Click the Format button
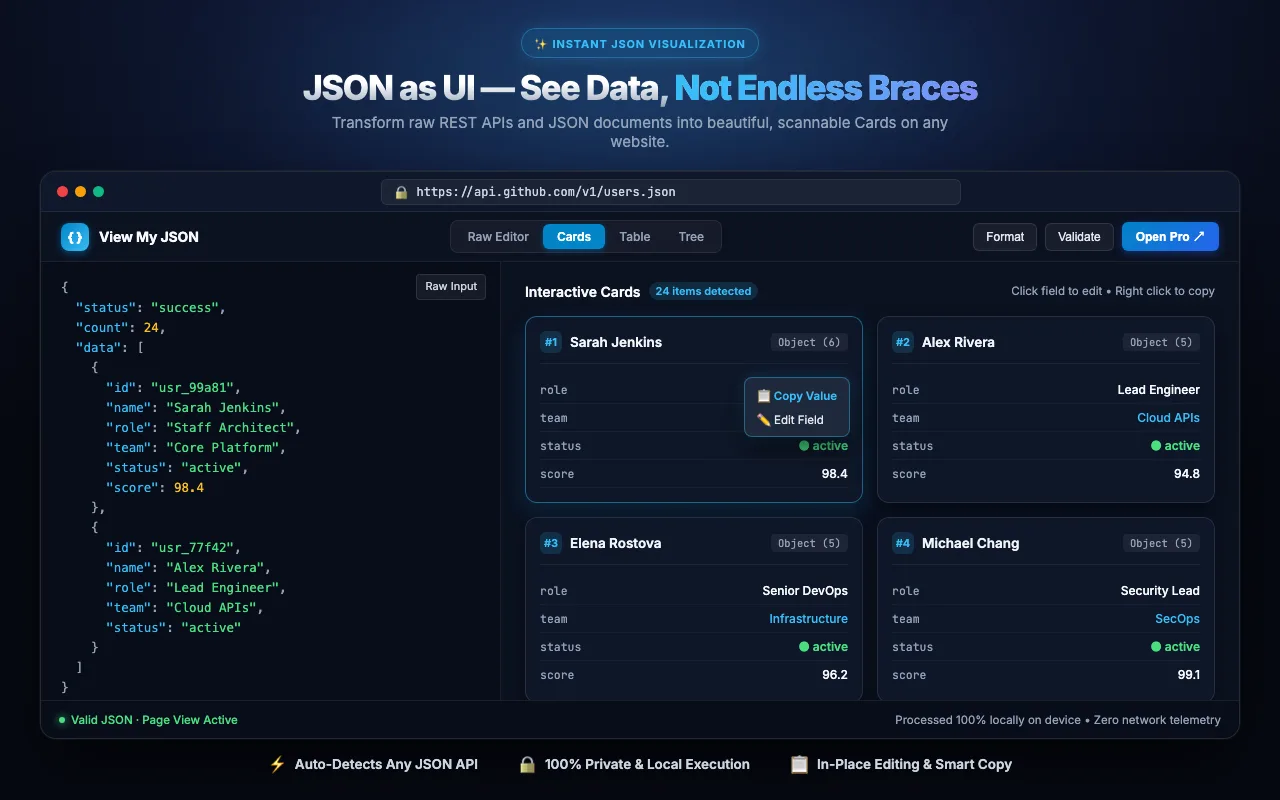The height and width of the screenshot is (800, 1280). [1005, 237]
